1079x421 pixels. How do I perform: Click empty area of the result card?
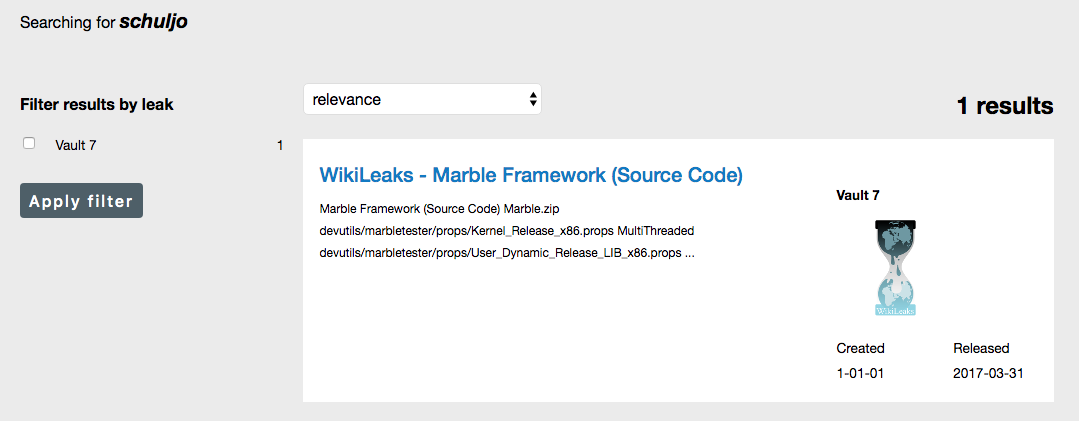pos(551,330)
